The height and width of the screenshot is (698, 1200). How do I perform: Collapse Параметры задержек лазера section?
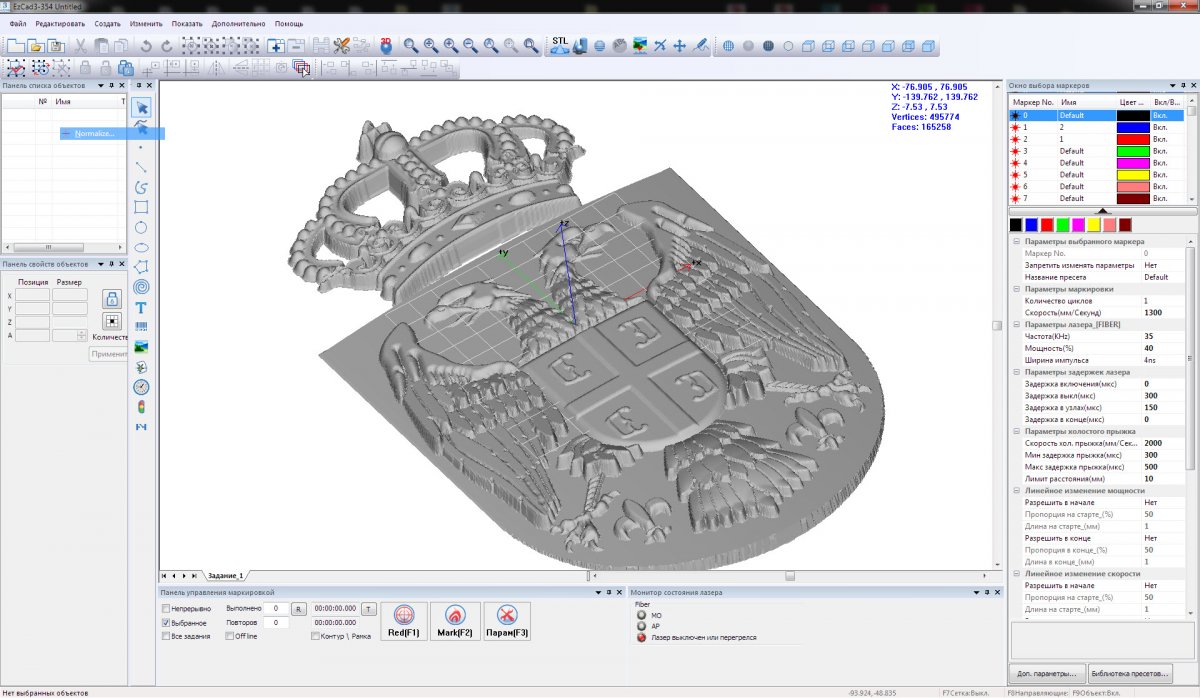[1017, 372]
